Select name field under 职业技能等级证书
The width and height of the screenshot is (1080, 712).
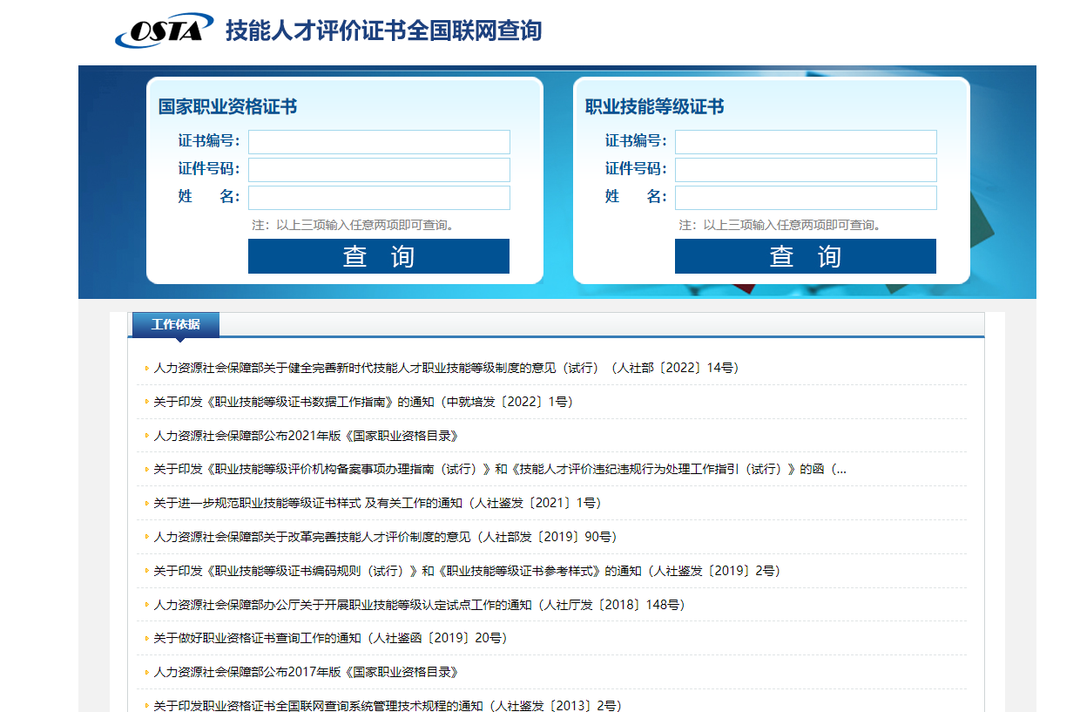pos(806,198)
